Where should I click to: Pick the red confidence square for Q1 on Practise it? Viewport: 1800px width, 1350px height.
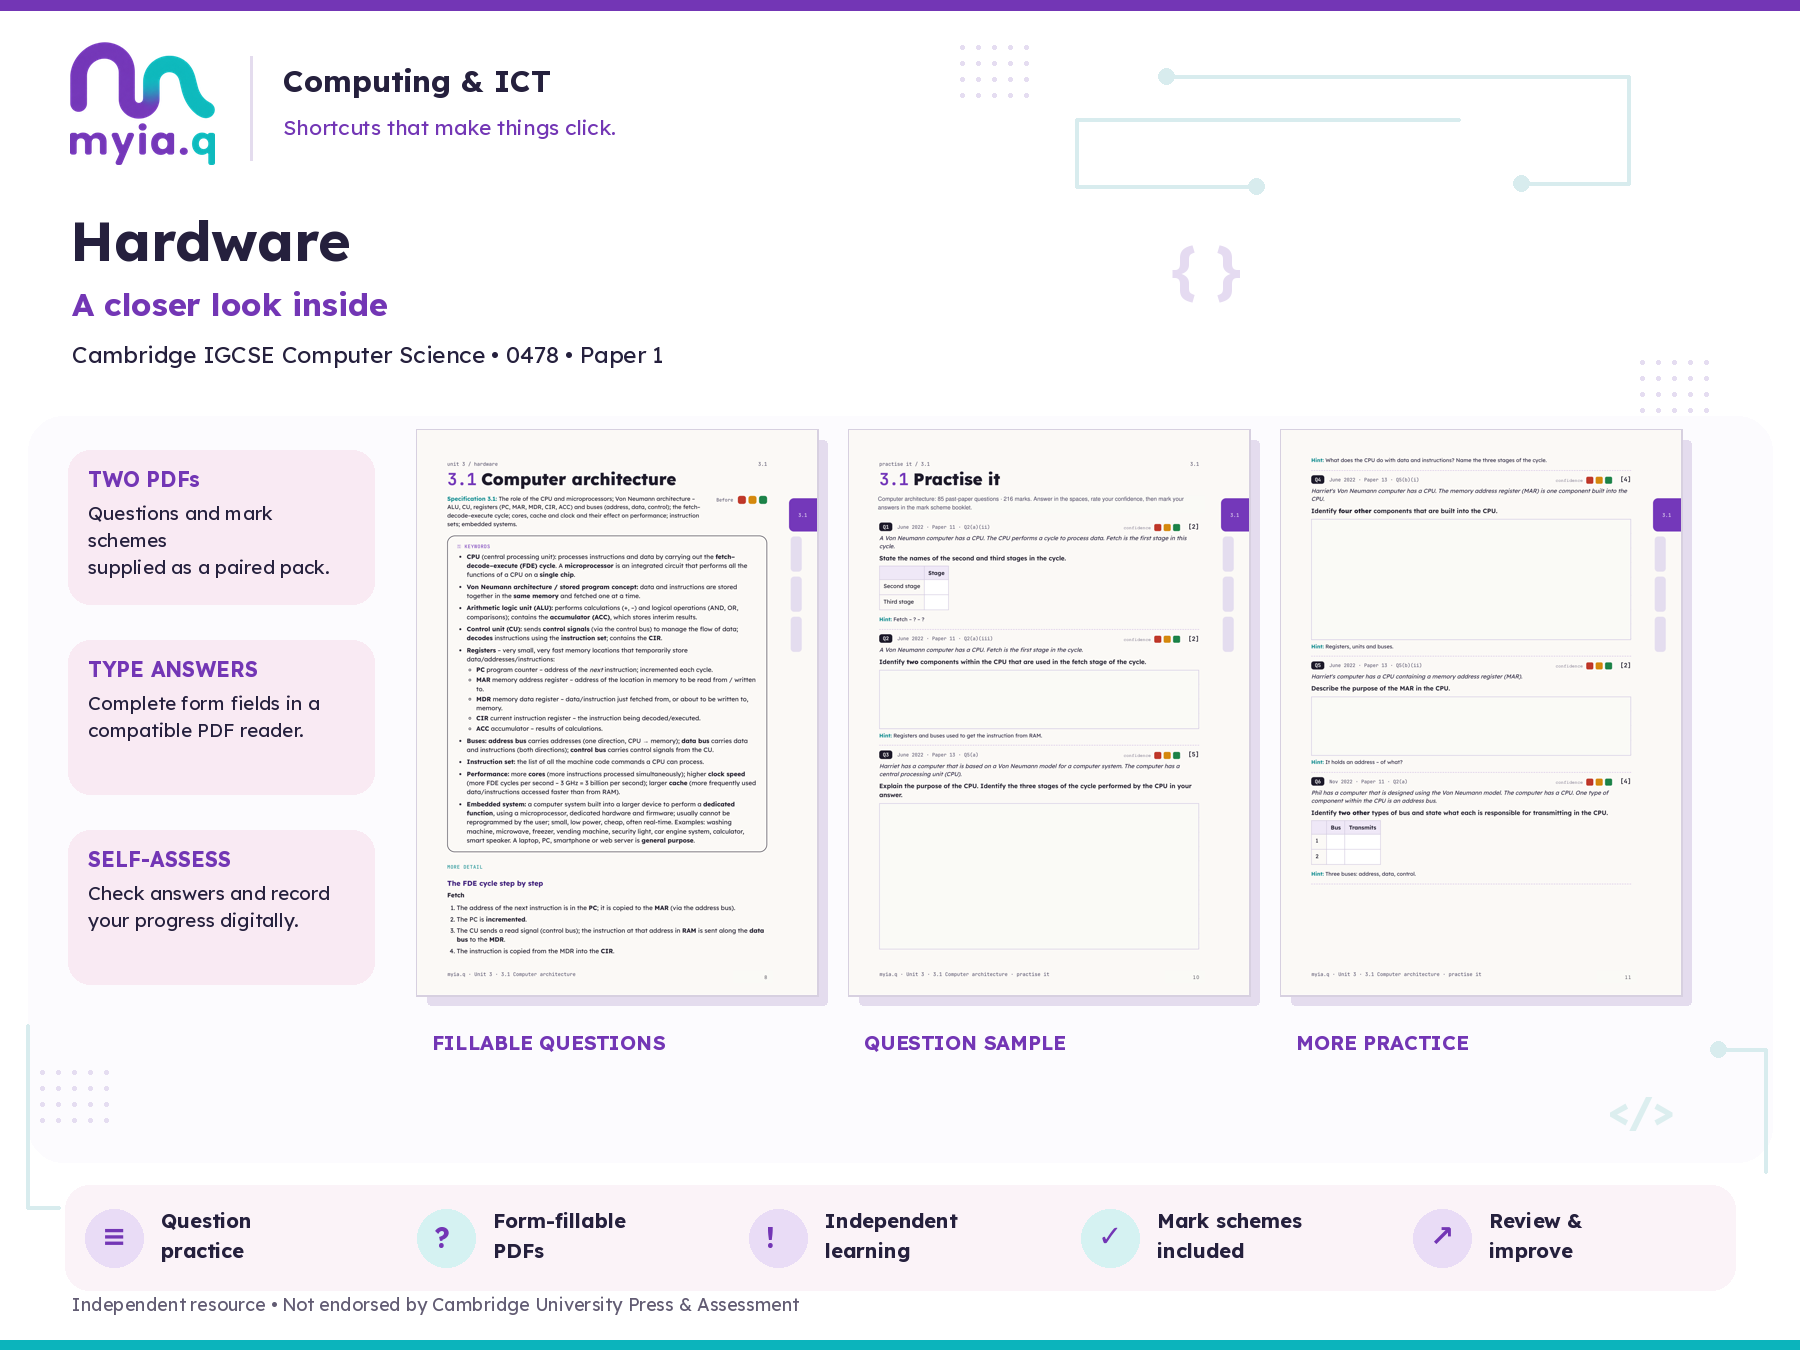[x=1158, y=527]
